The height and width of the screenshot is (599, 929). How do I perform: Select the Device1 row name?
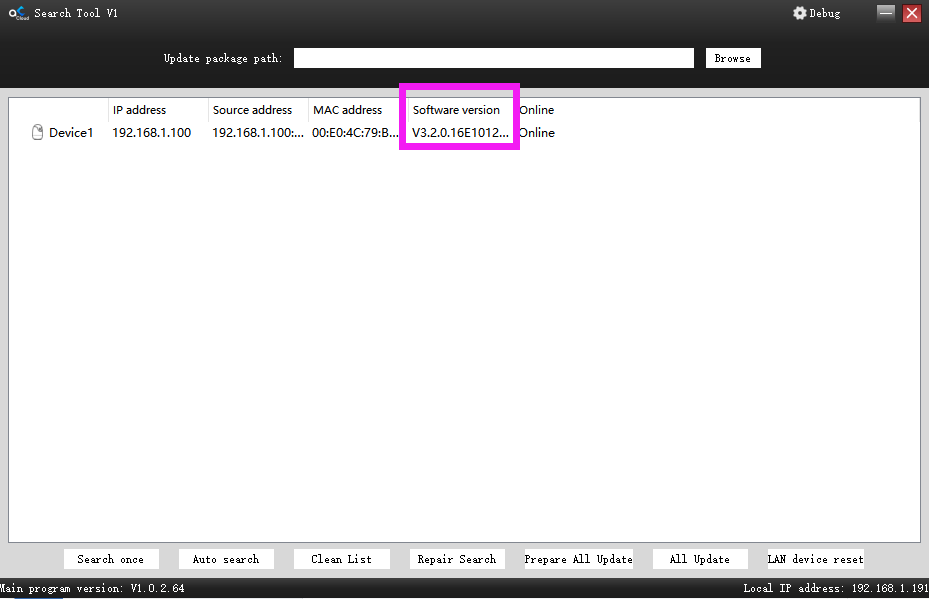[x=71, y=133]
